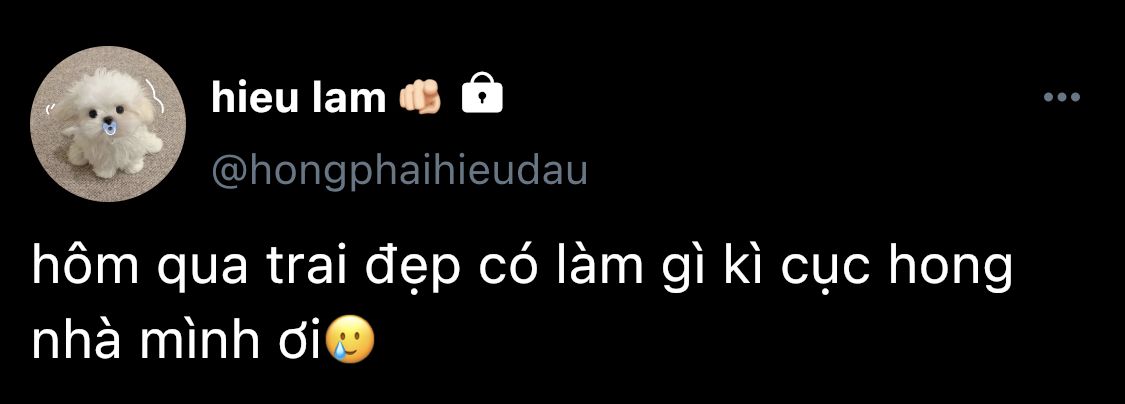1125x404 pixels.
Task: Open the three-dot more options menu
Action: click(1062, 98)
